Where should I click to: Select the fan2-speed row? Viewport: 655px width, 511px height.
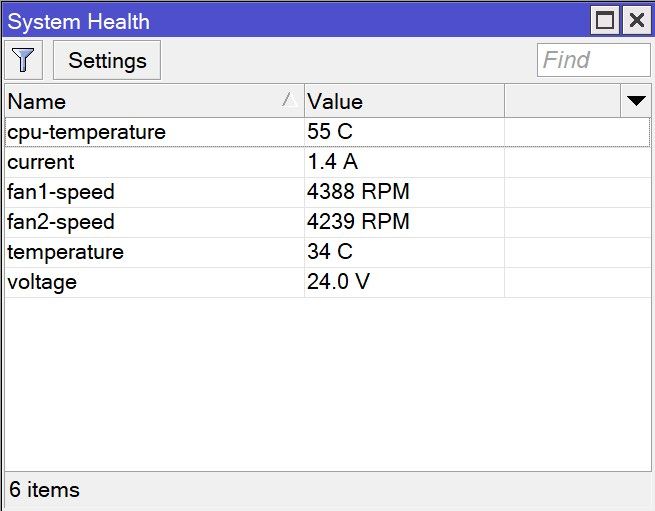[61, 222]
